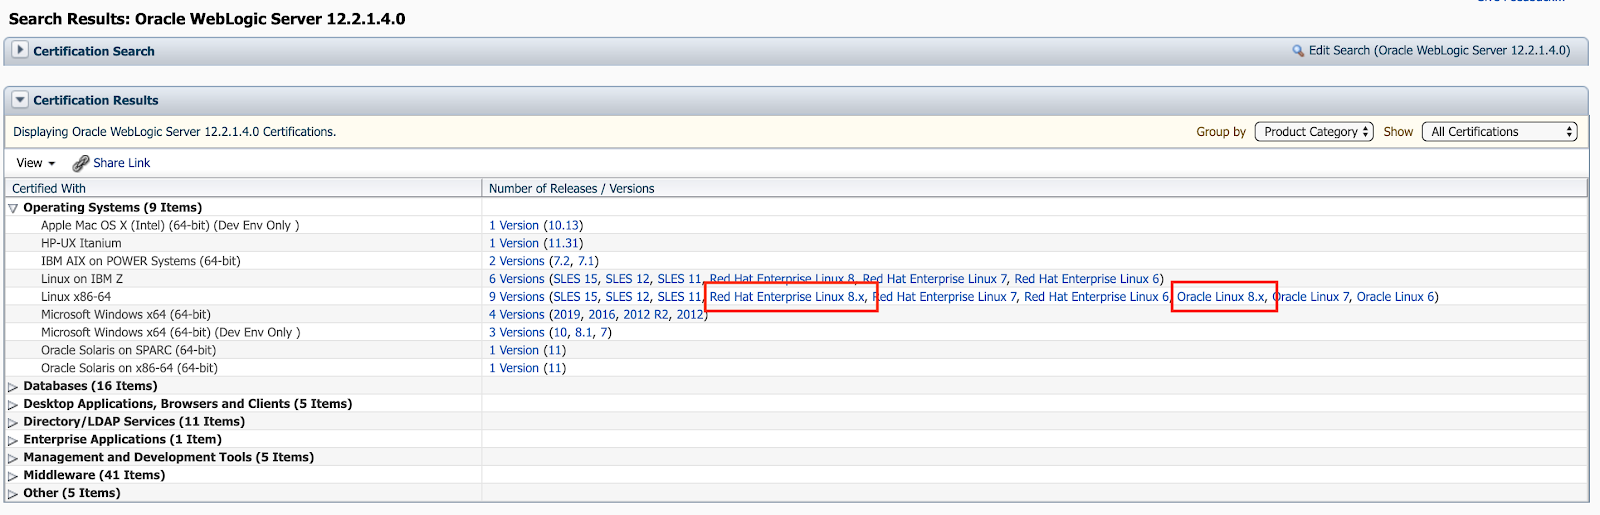The width and height of the screenshot is (1600, 515).
Task: Open the 11.31 version link
Action: (x=564, y=243)
